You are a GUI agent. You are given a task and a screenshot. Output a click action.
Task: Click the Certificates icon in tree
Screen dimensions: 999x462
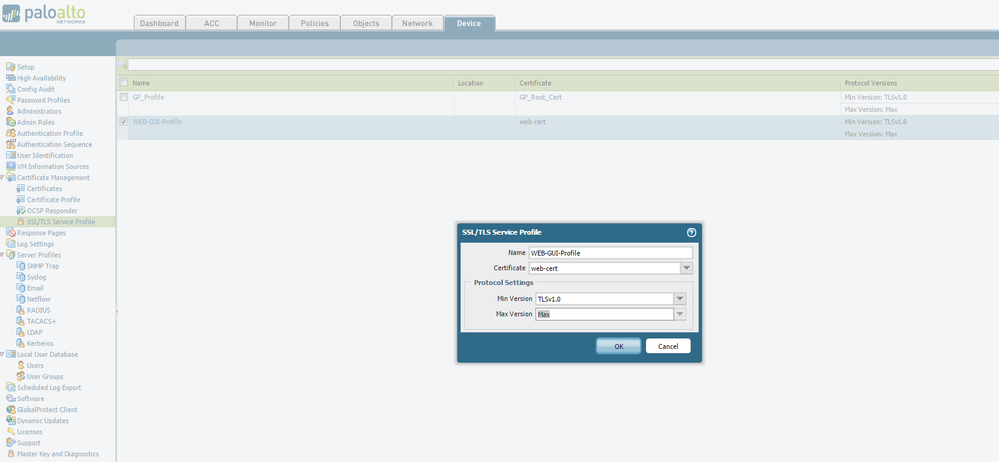(x=21, y=189)
